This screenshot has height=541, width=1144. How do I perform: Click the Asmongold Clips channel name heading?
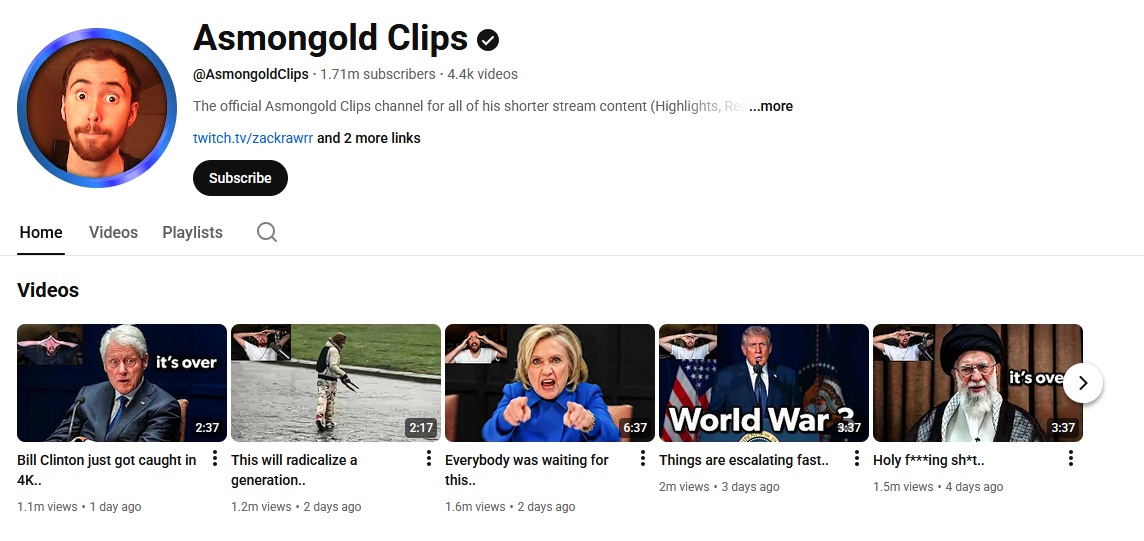coord(331,38)
